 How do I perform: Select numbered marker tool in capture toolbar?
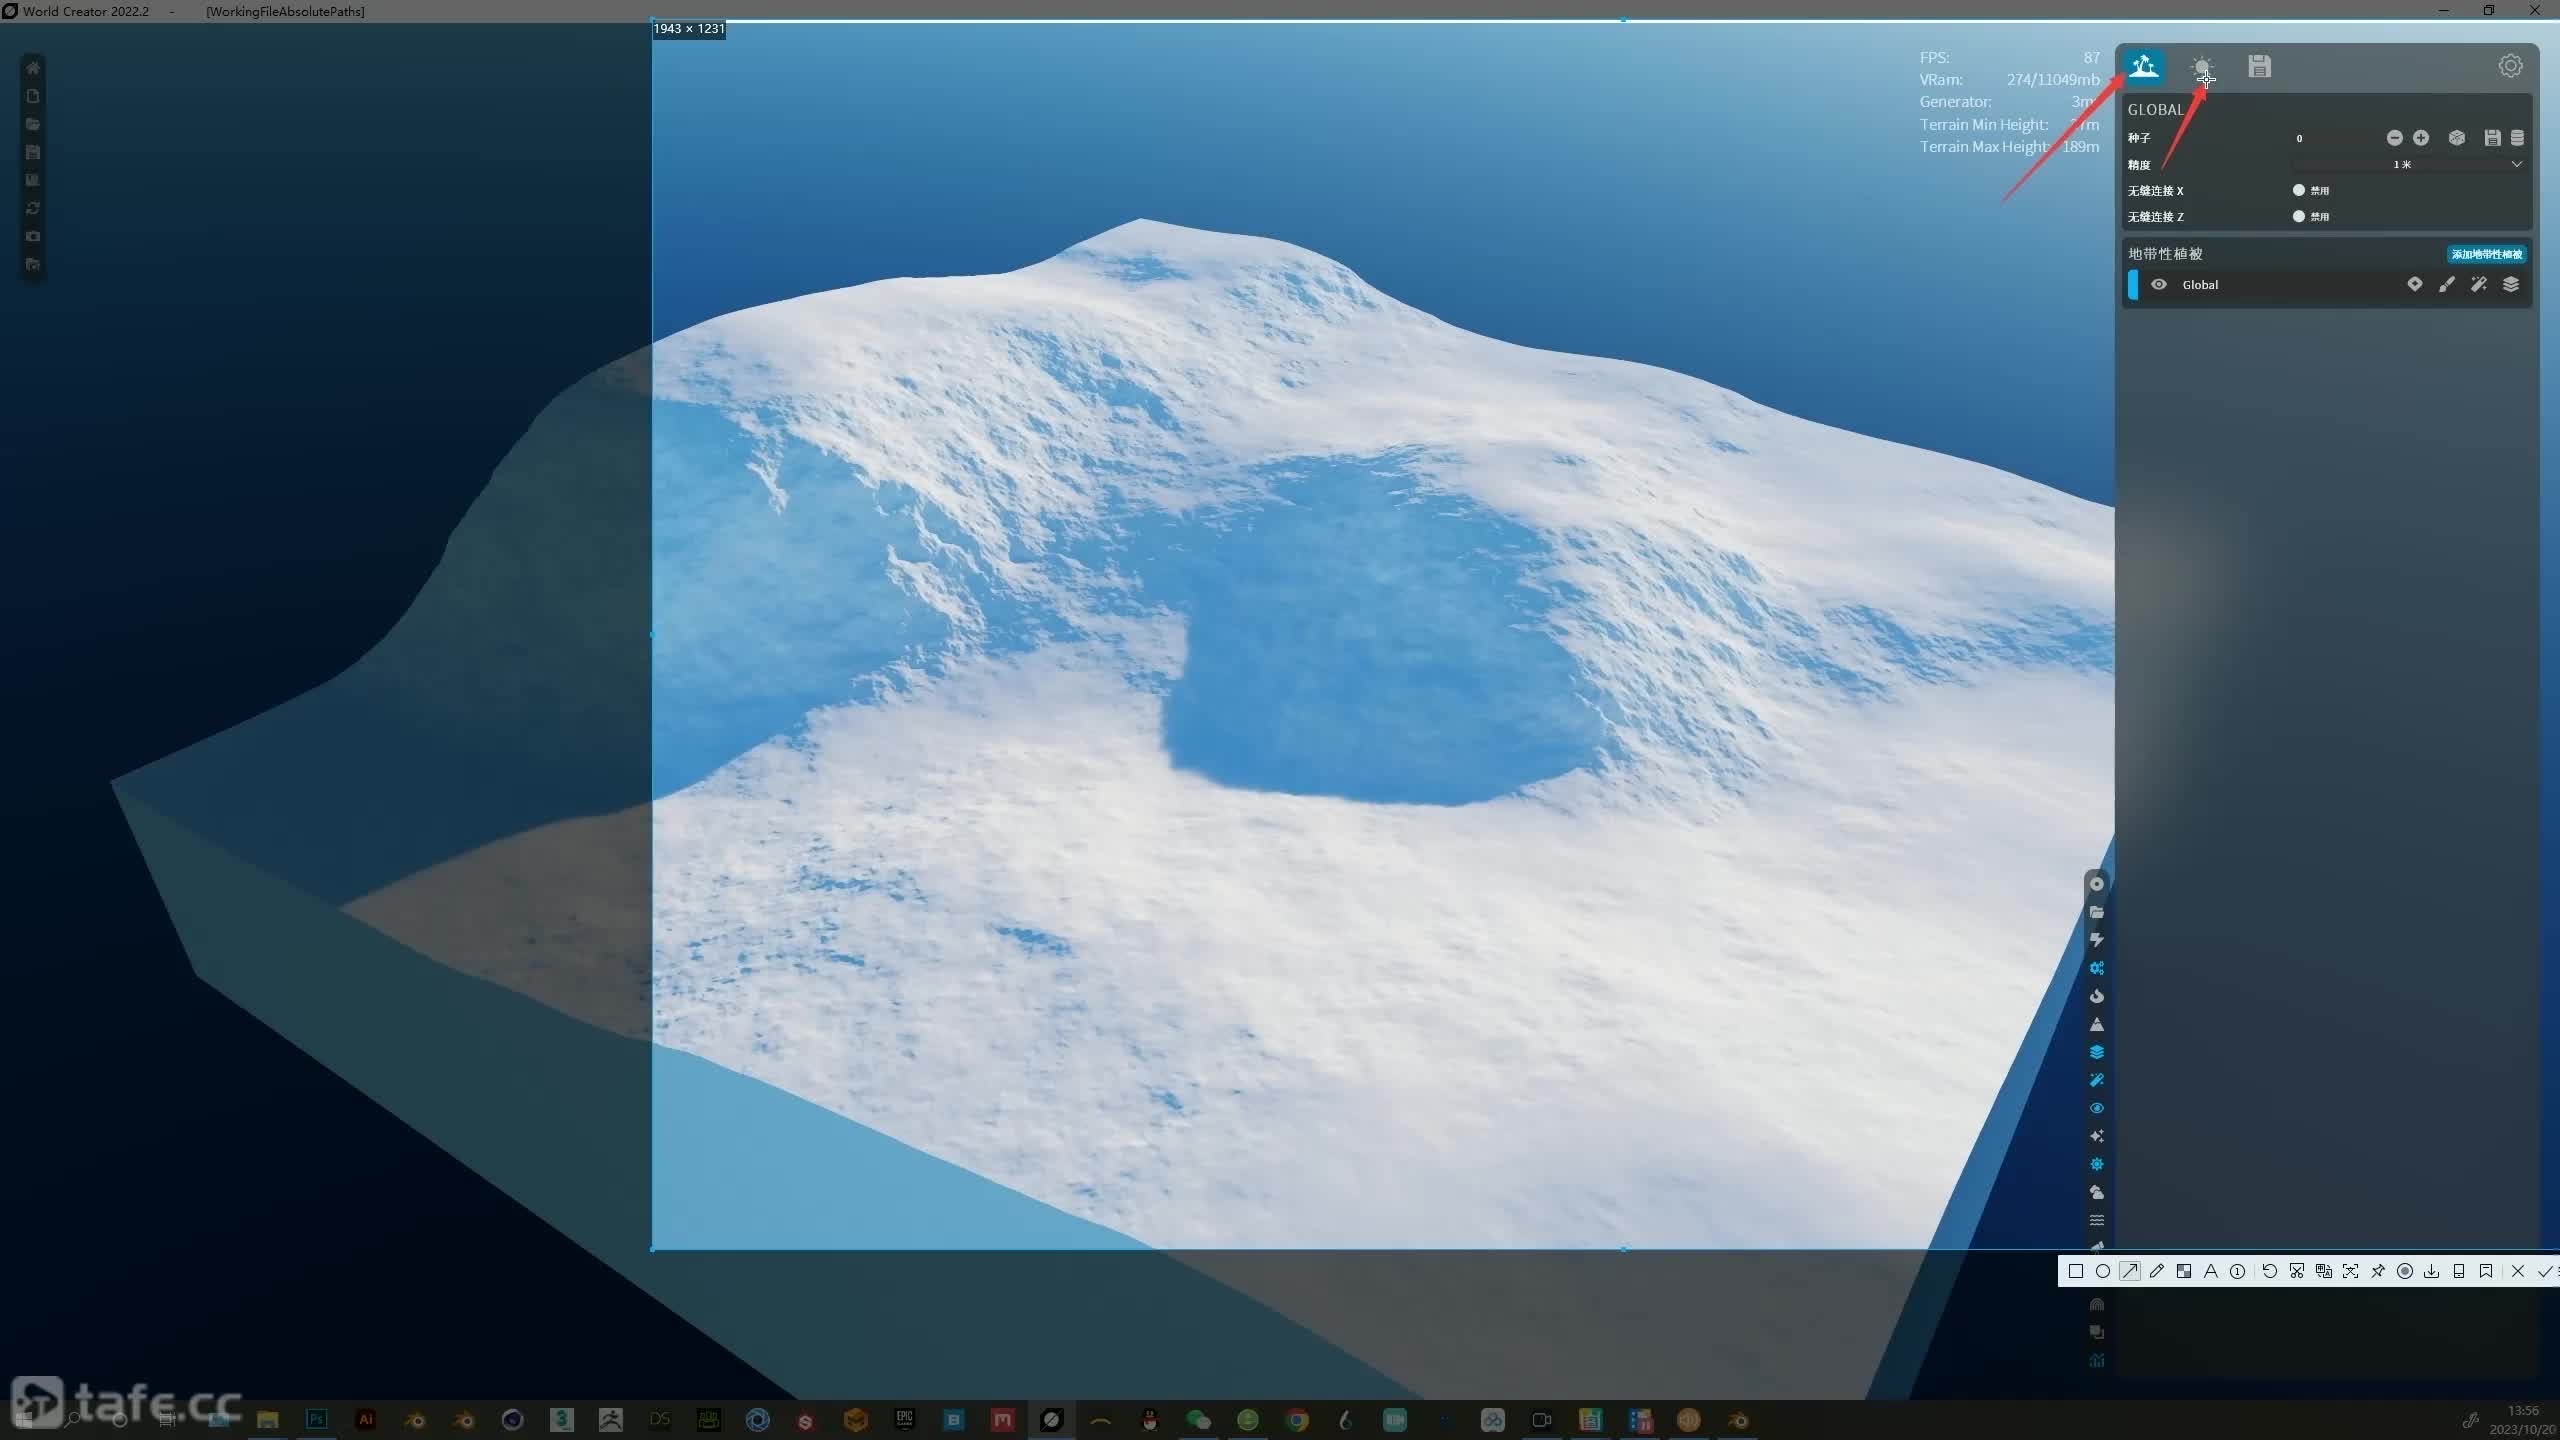coord(2238,1271)
